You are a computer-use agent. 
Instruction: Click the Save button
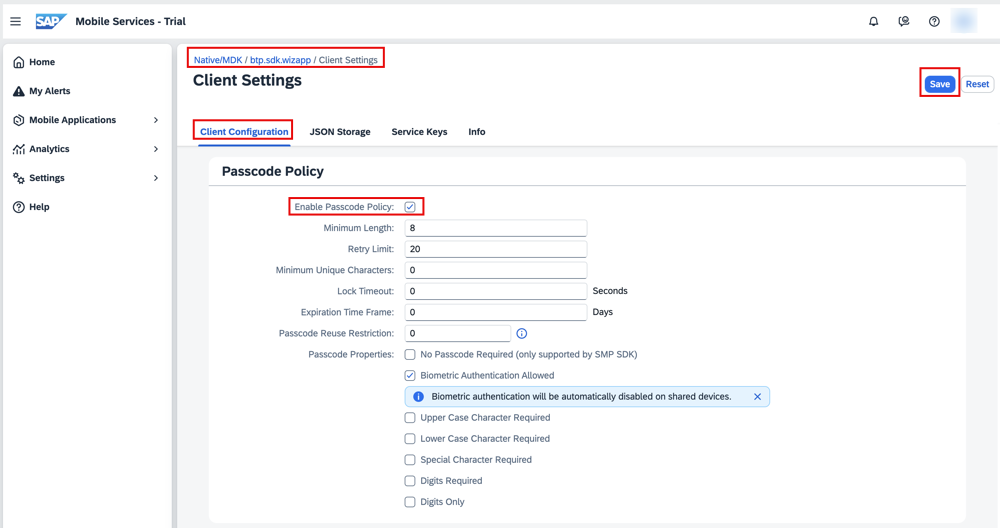coord(939,84)
